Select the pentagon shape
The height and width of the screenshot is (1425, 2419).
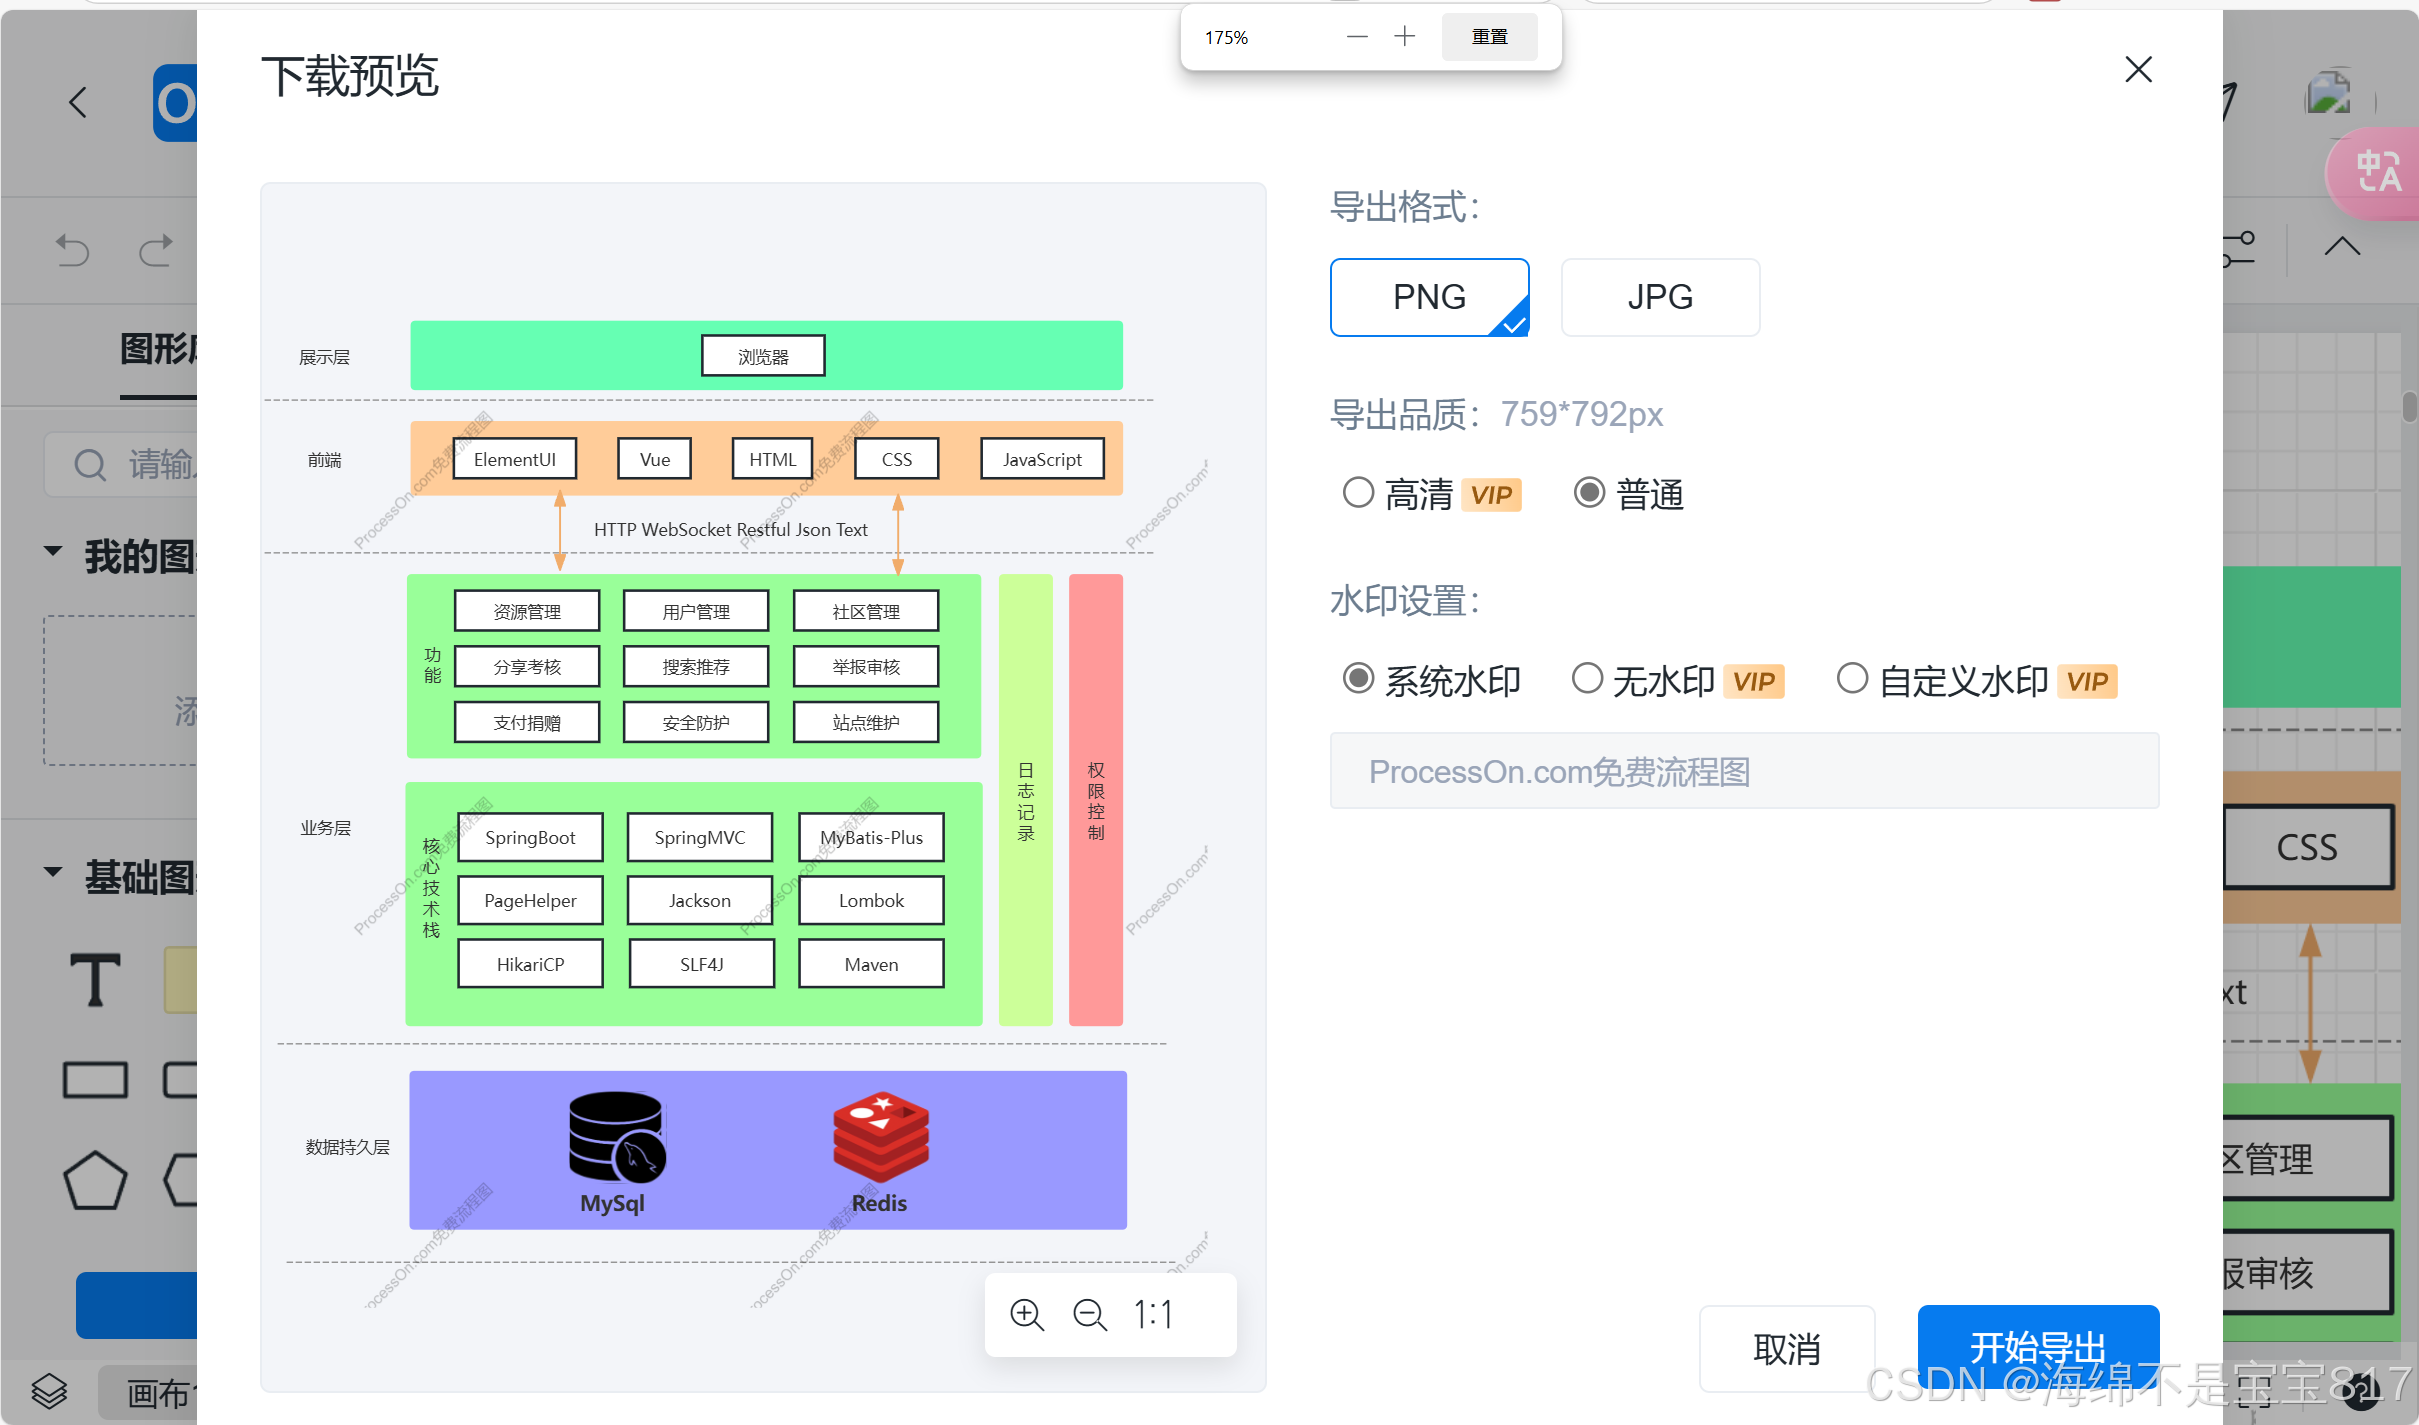tap(95, 1181)
